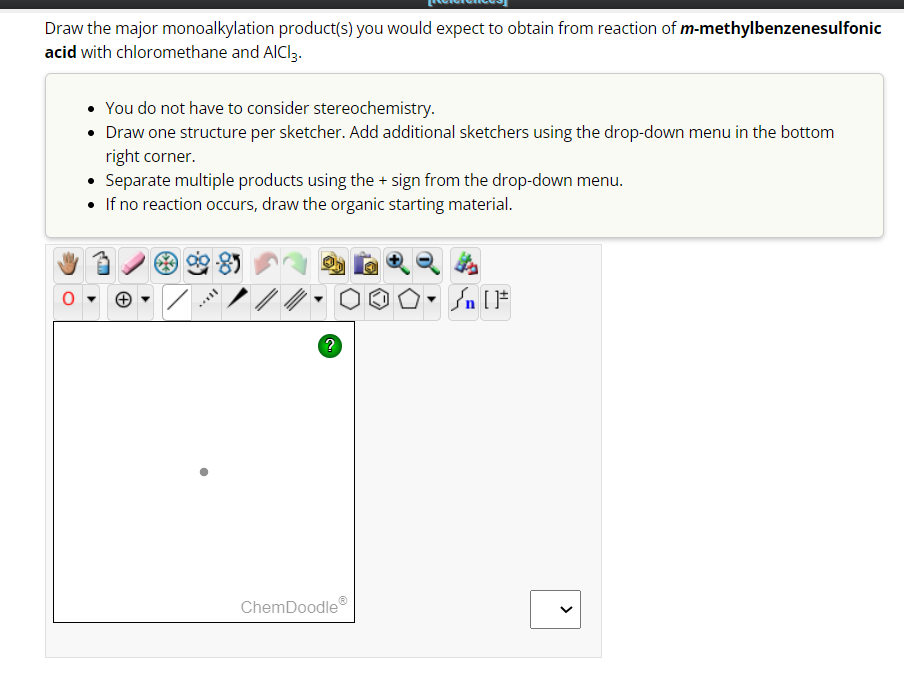The height and width of the screenshot is (685, 904).
Task: Select the double bond tool
Action: [266, 299]
